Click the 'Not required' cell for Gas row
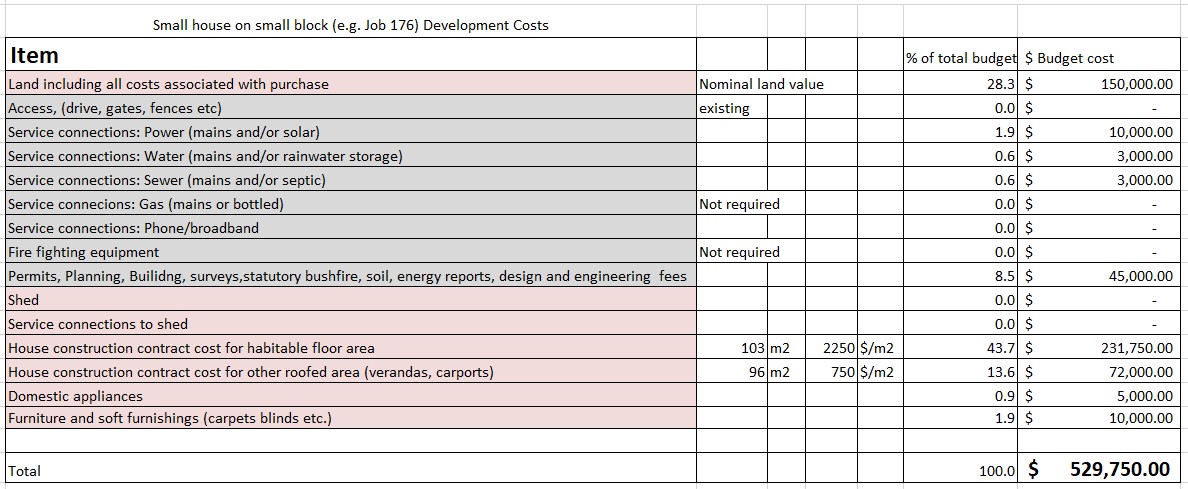This screenshot has width=1188, height=489. pyautogui.click(x=739, y=204)
